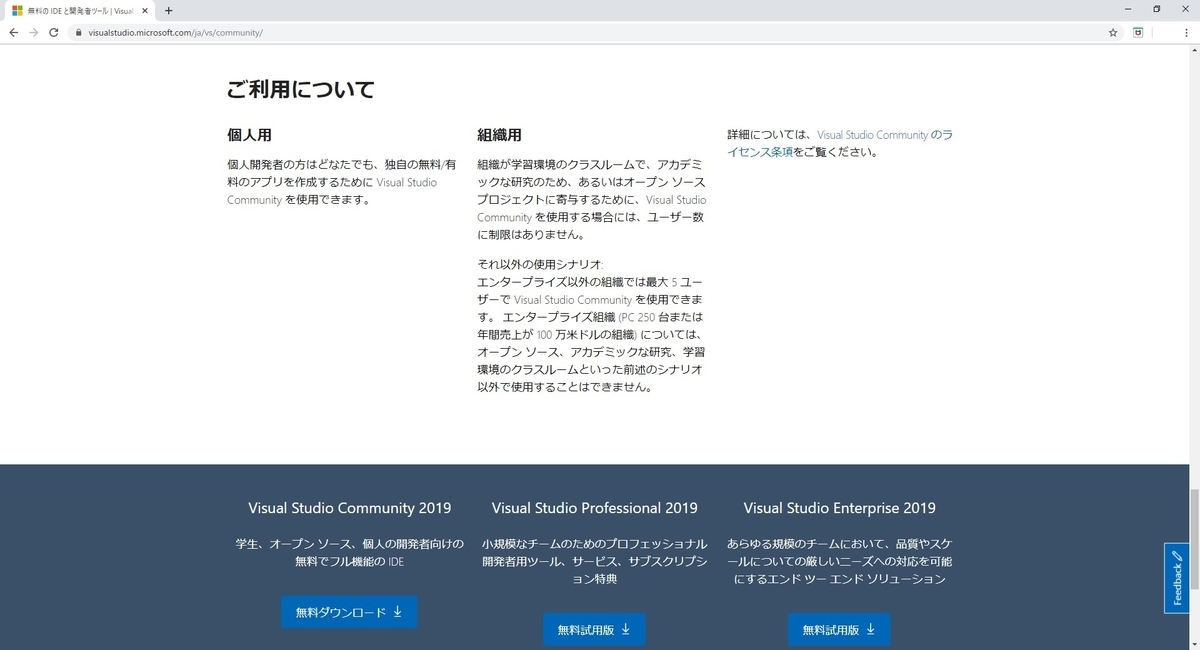The height and width of the screenshot is (650, 1200).
Task: Click the forward navigation arrow
Action: pyautogui.click(x=33, y=32)
